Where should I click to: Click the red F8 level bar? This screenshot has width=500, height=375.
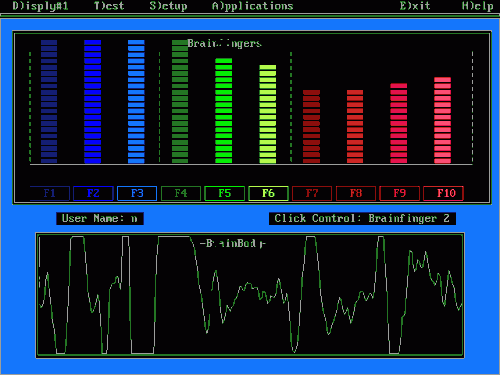(355, 126)
